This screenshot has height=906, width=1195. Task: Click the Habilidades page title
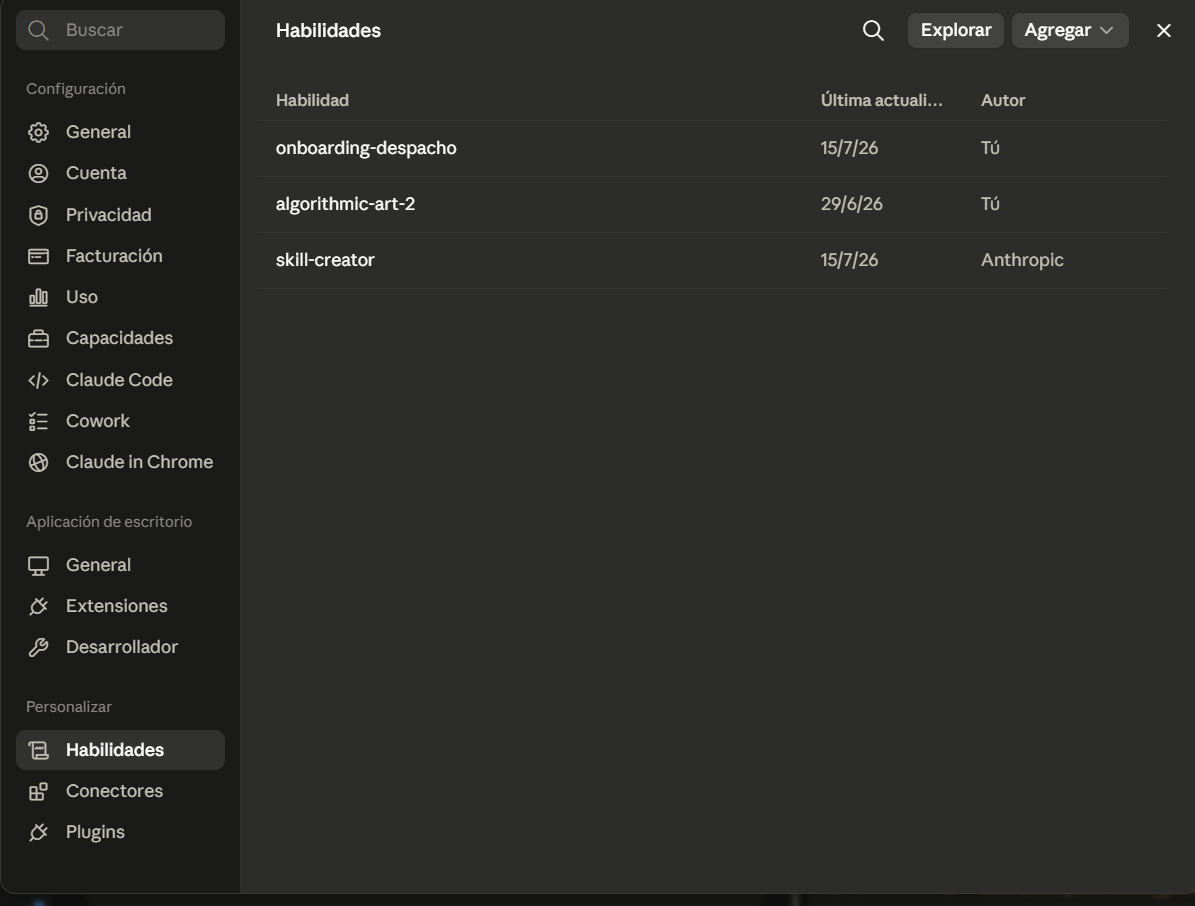click(x=328, y=30)
